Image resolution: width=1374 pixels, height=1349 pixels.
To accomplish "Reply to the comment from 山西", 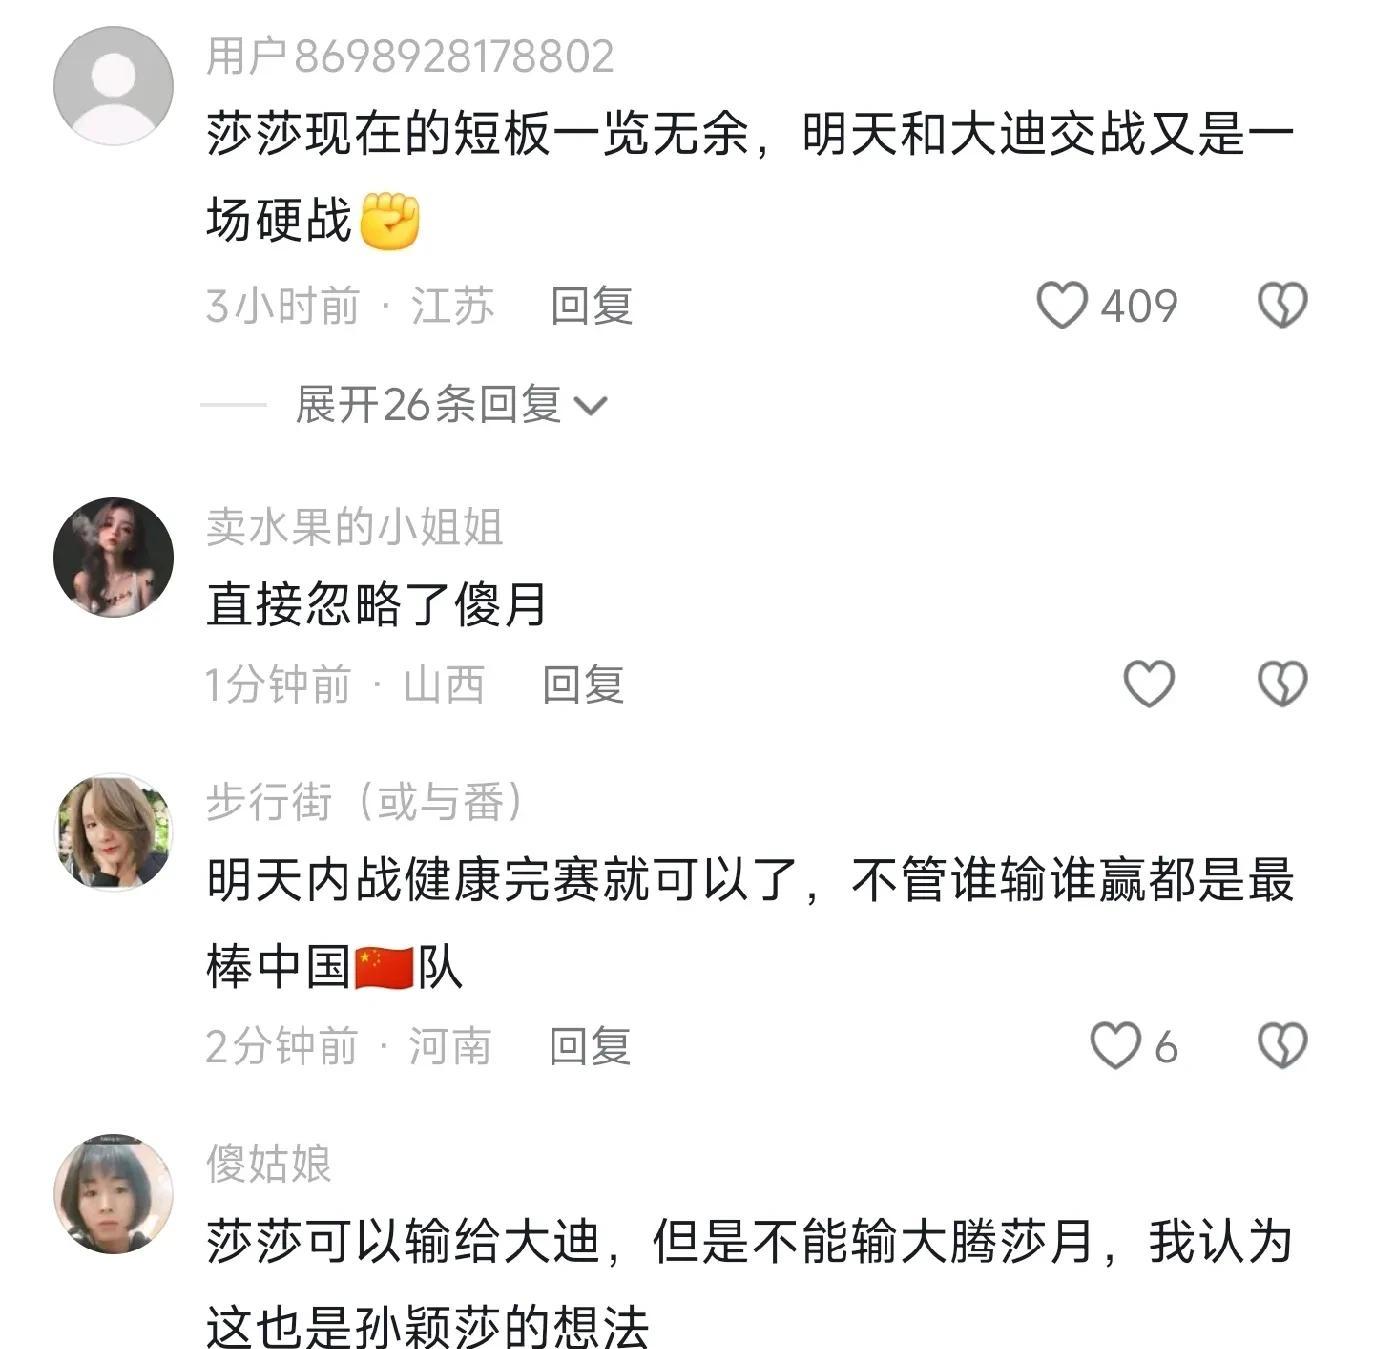I will pos(583,684).
